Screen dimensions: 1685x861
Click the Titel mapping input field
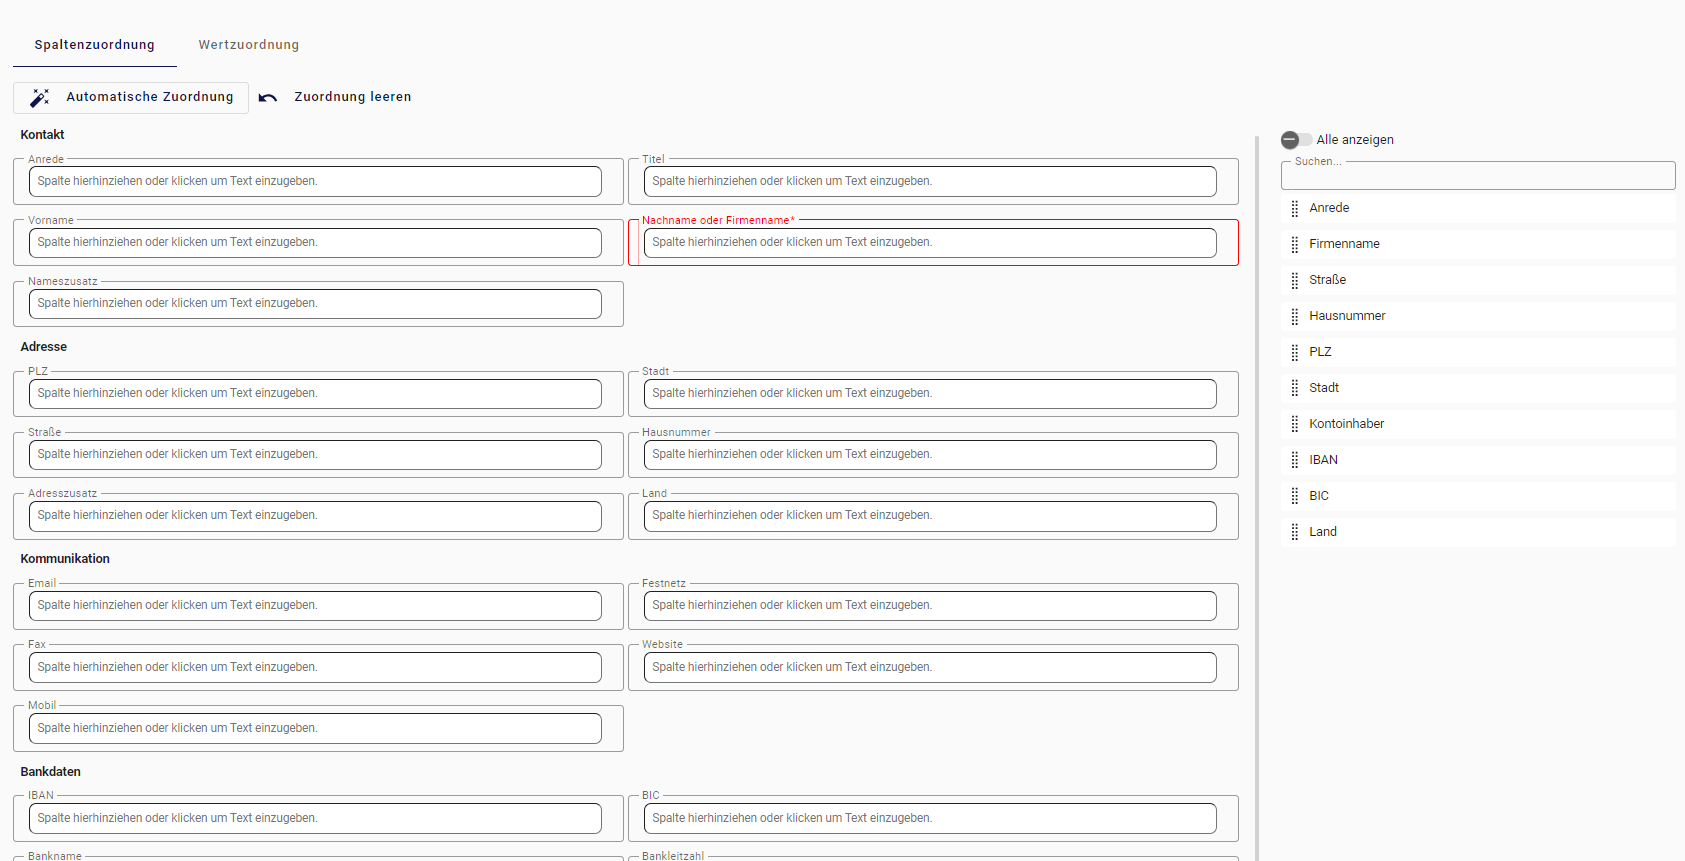[930, 181]
